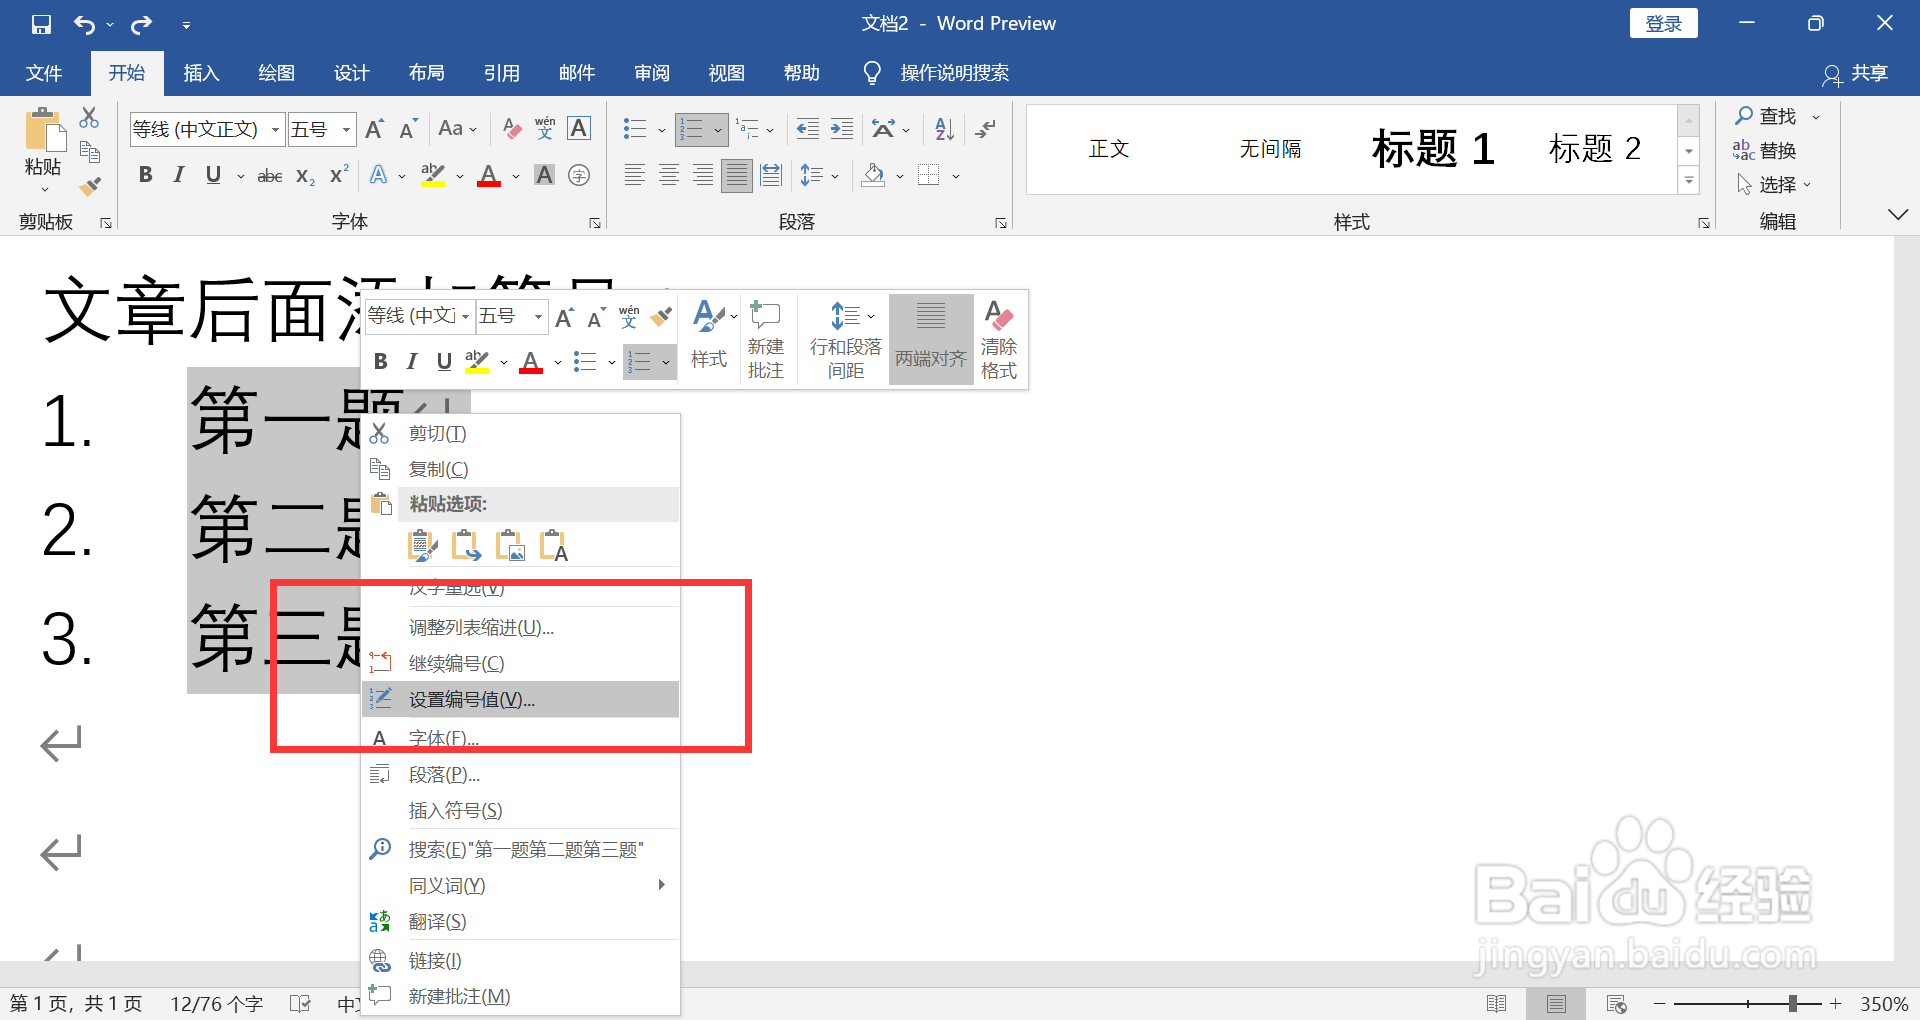The image size is (1920, 1020).
Task: Apply Text Highlight Color
Action: (432, 175)
